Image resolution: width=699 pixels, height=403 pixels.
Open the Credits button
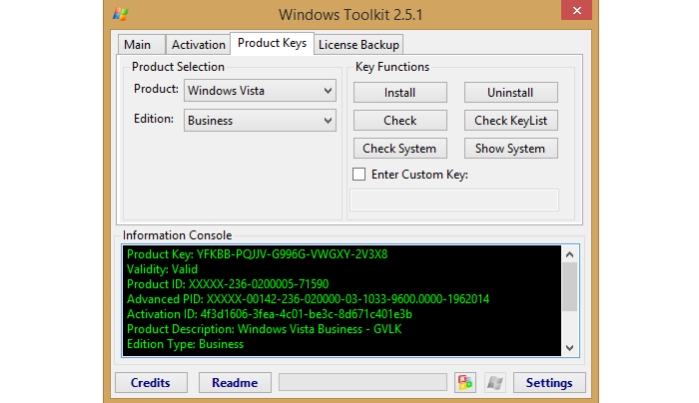pos(151,382)
